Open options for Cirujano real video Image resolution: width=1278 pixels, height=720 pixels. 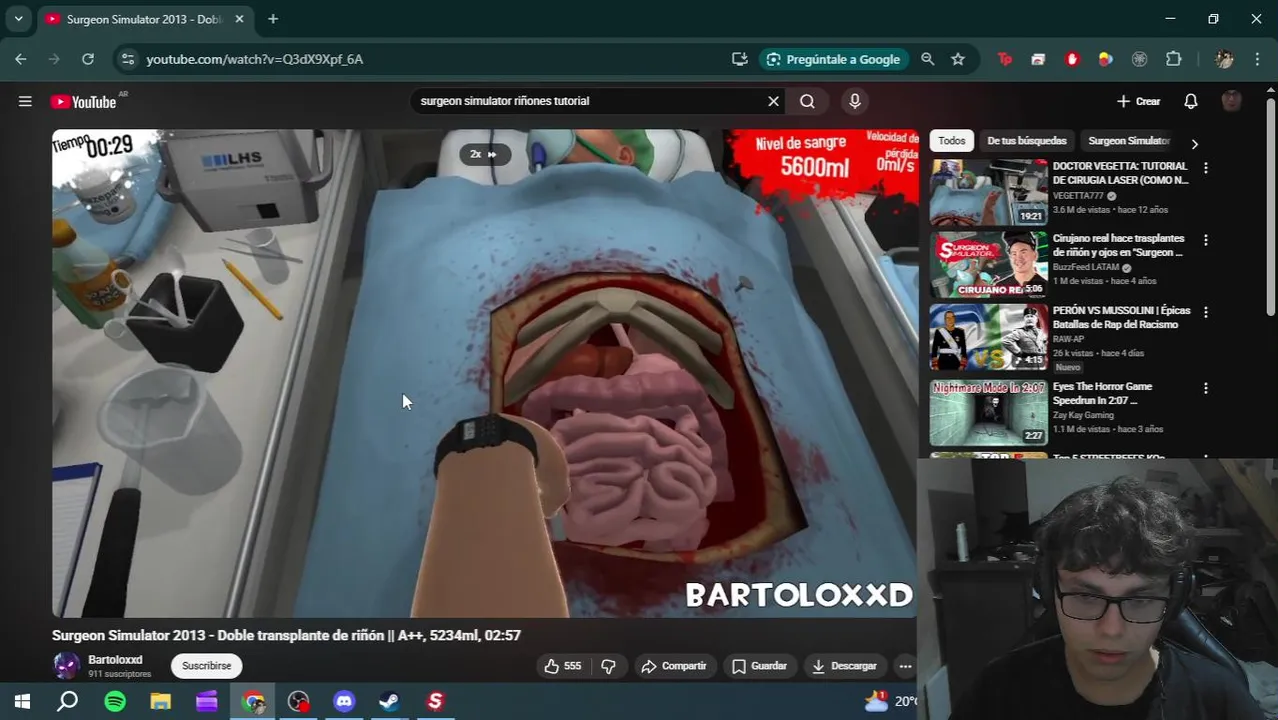click(x=1206, y=240)
